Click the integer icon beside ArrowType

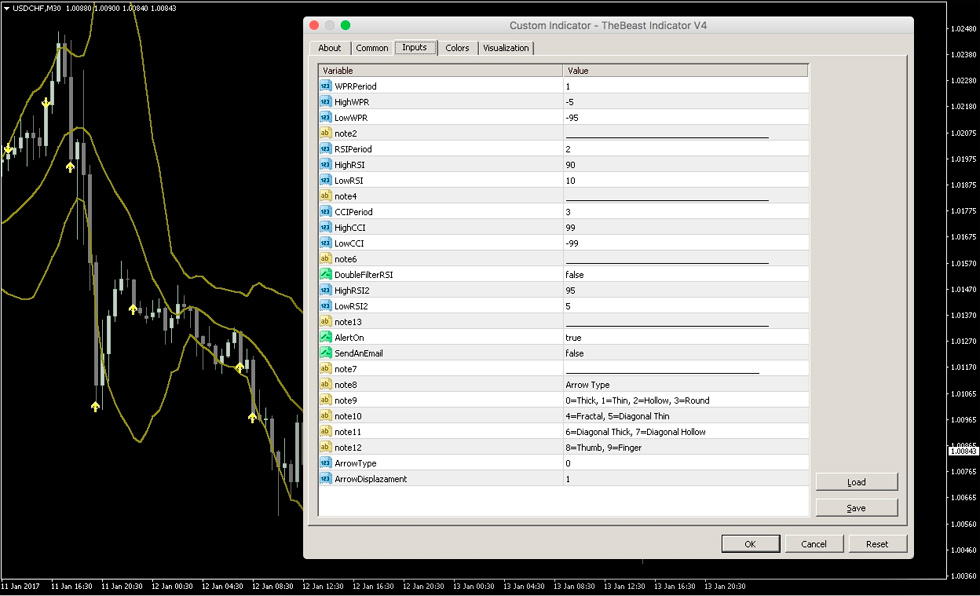(x=326, y=463)
